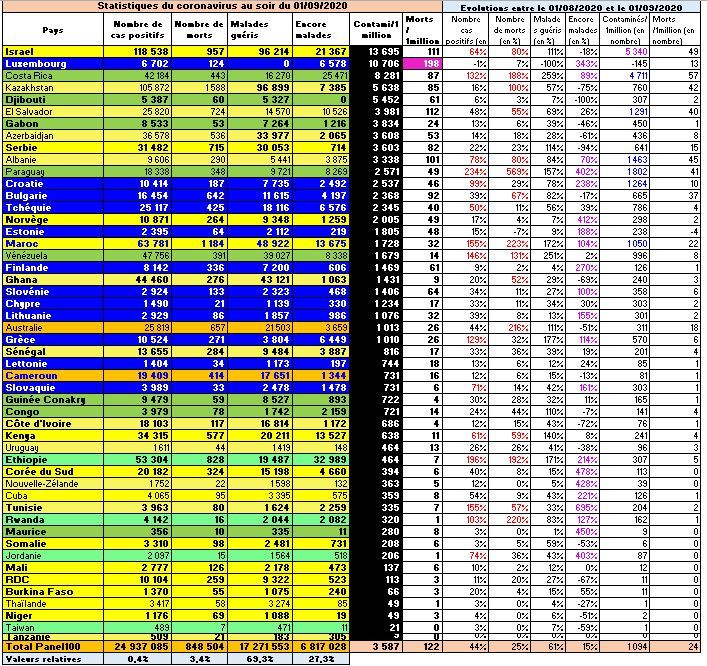Click the Sénégal cell
707x666 pixels.
coord(53,352)
